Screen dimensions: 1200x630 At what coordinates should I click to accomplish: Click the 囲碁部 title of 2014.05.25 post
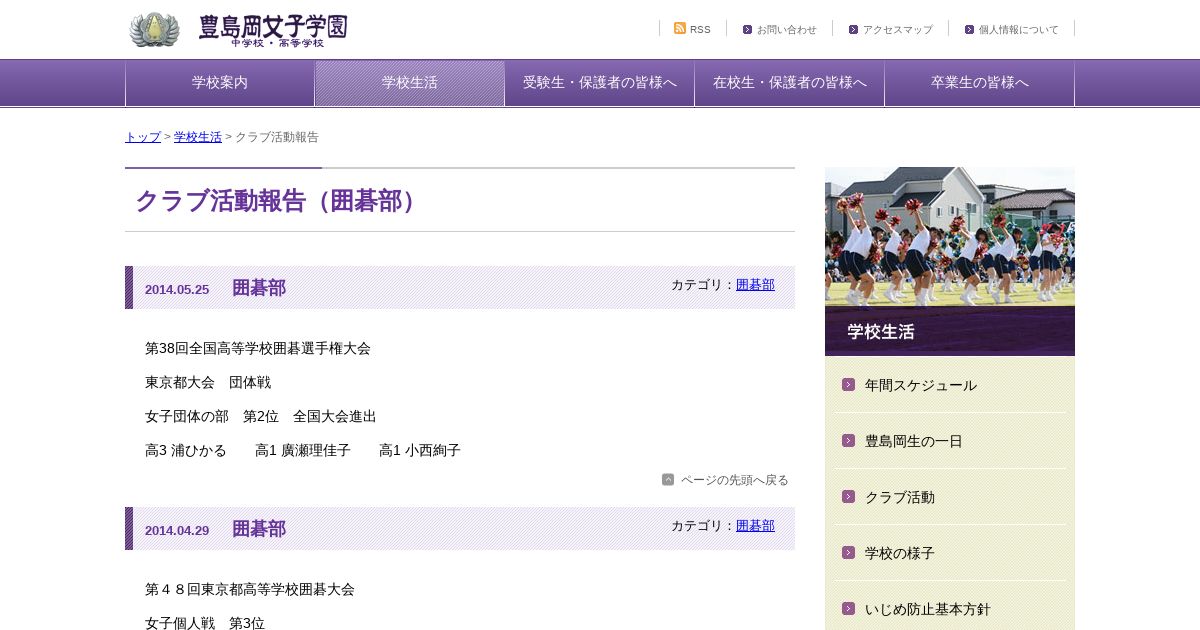[259, 288]
